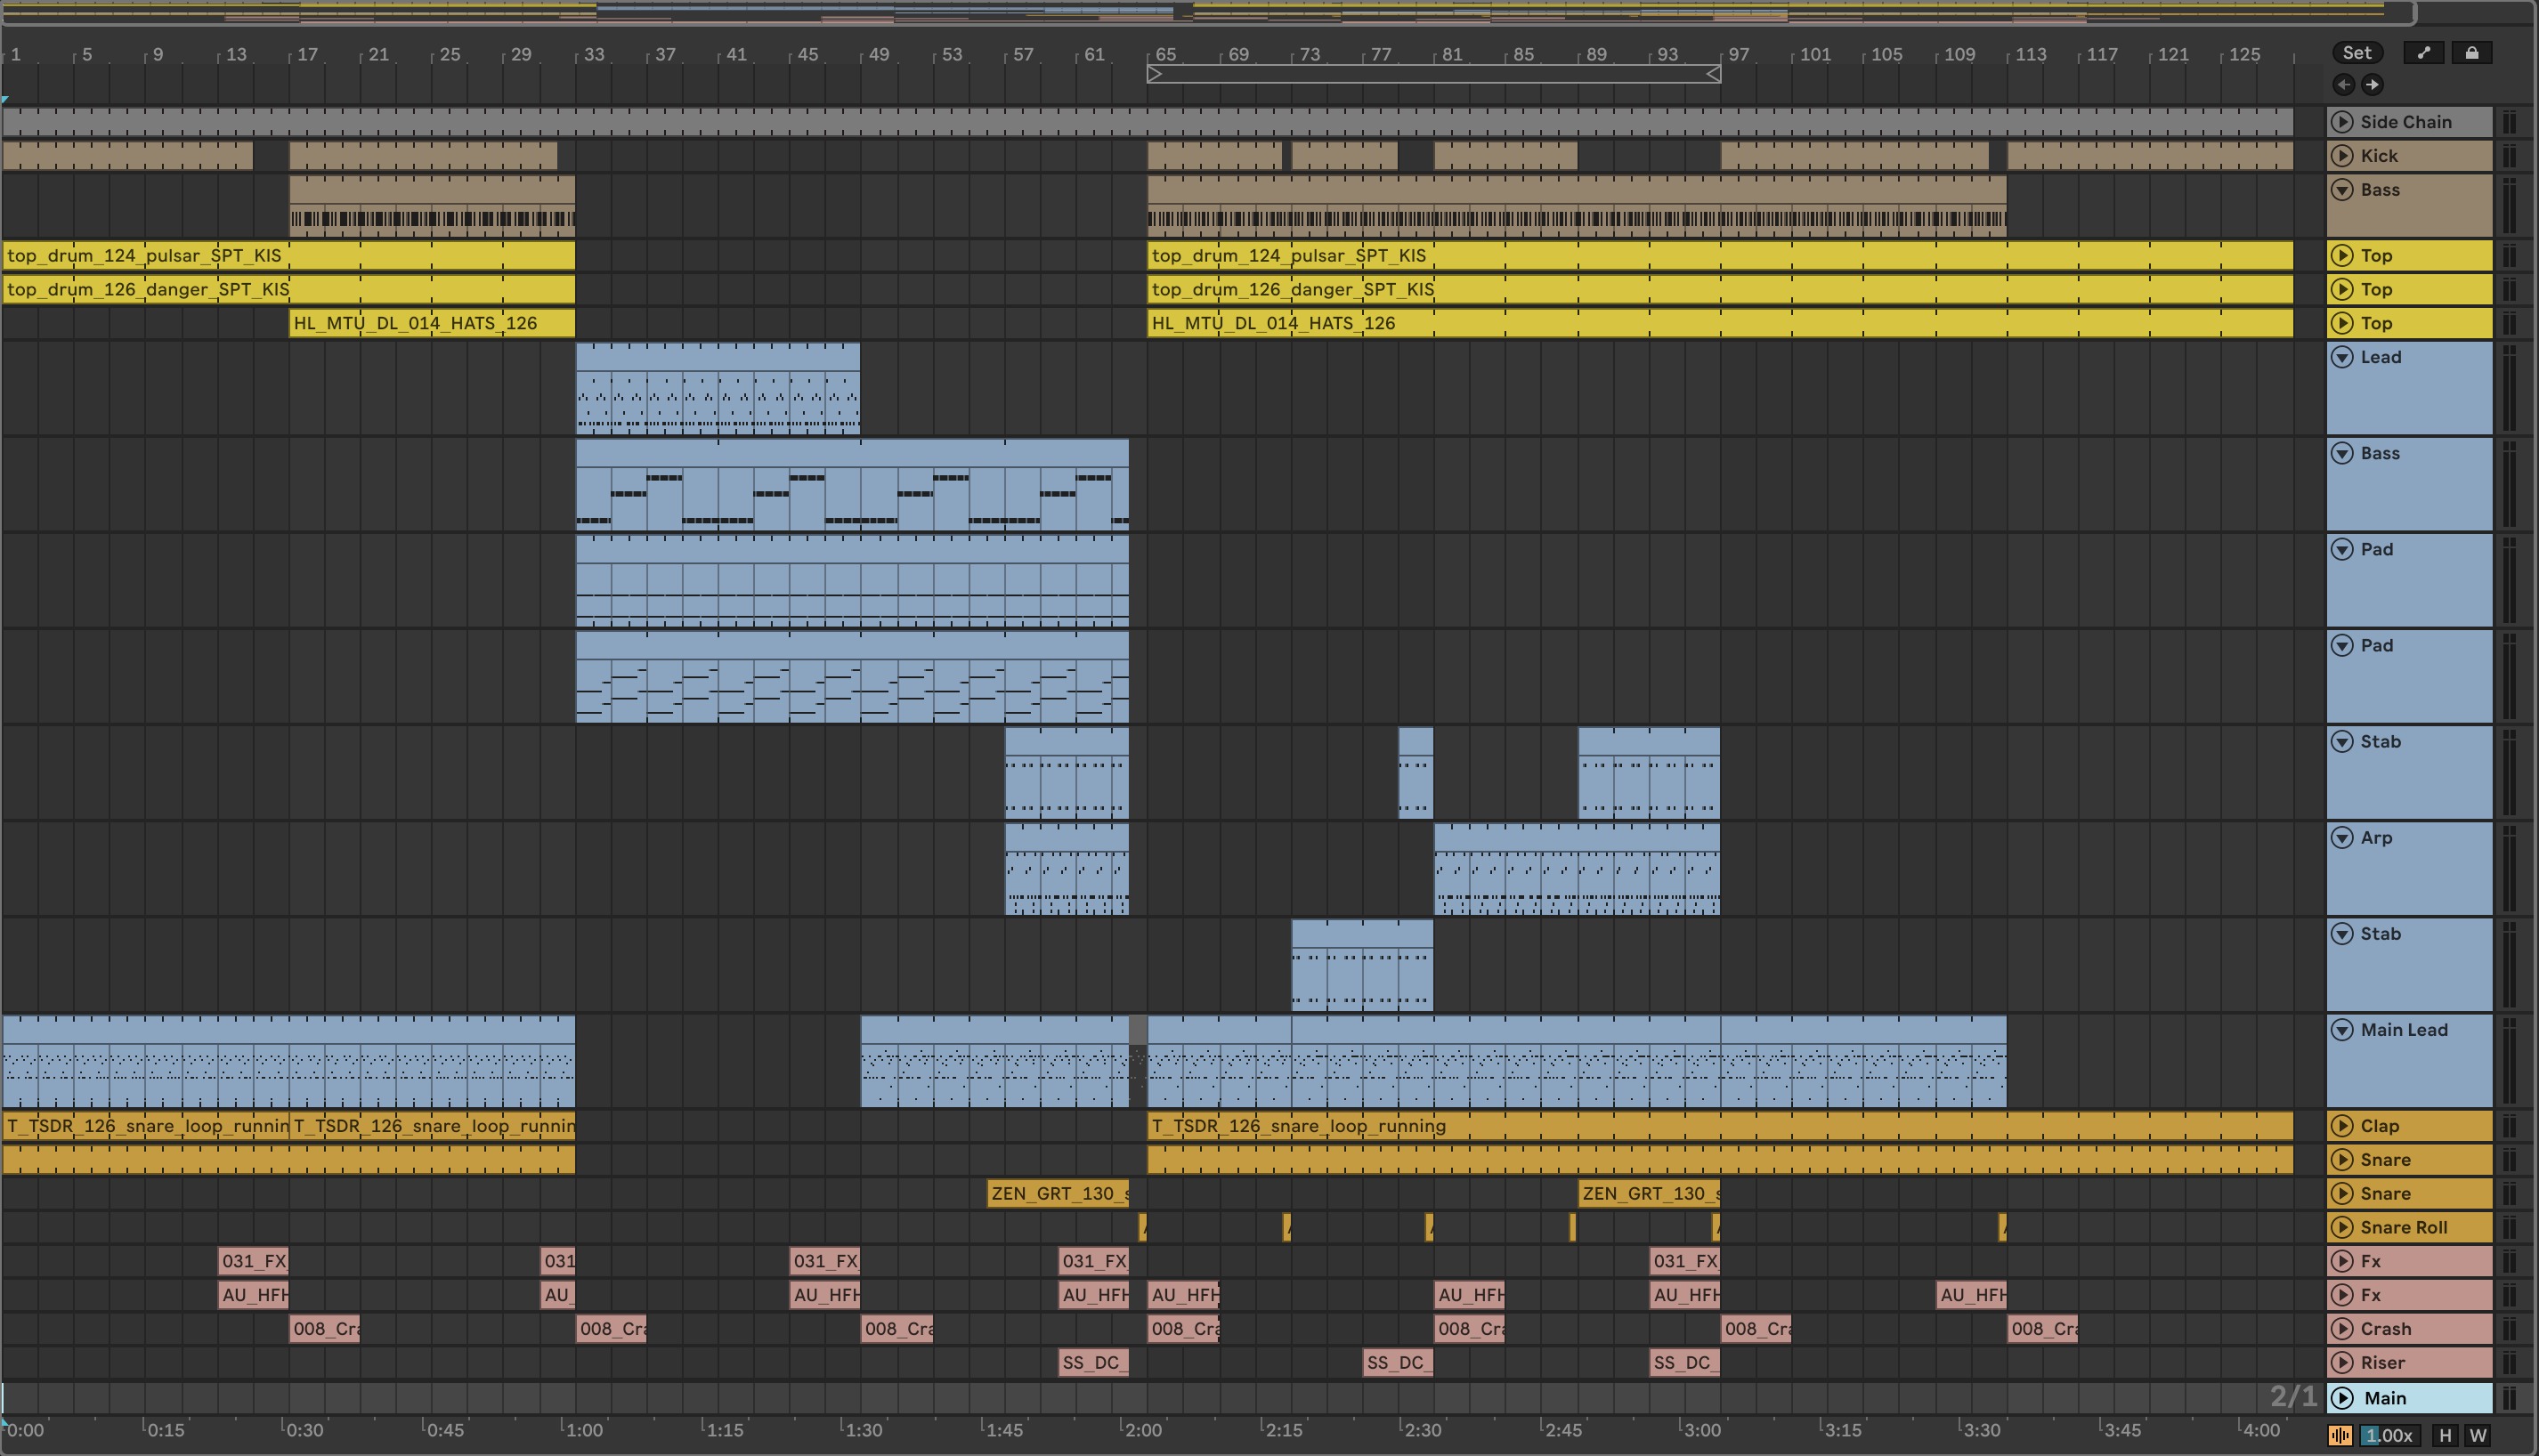
Task: Select the T_TSDR_126_snare_loop_running clip at bar 65
Action: point(1720,1126)
